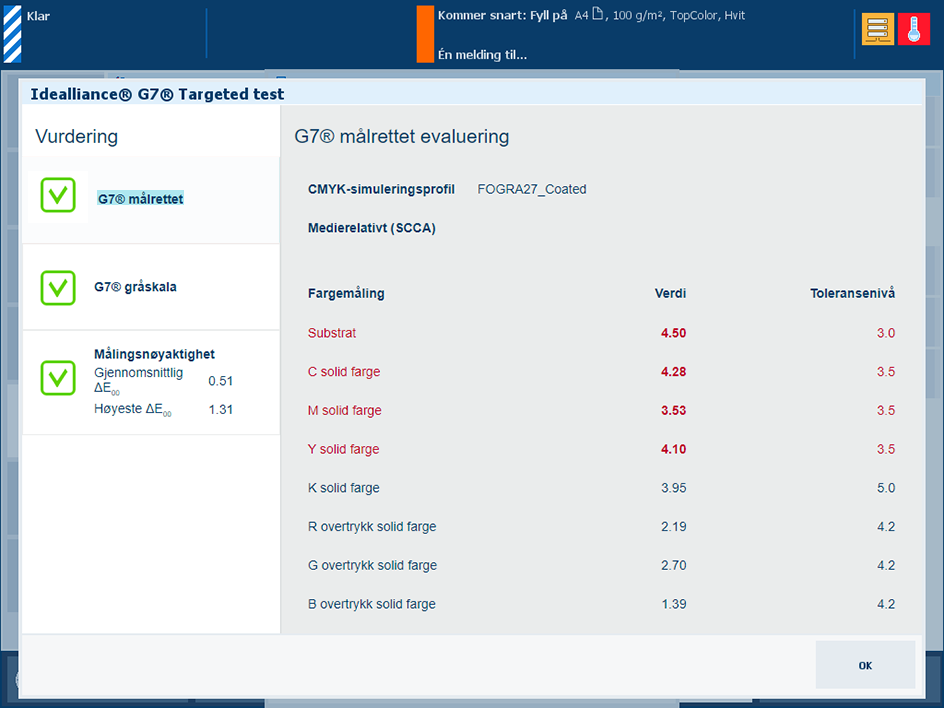Screen dimensions: 944x708
Task: Click the Y solid farge value 4.10
Action: (673, 450)
